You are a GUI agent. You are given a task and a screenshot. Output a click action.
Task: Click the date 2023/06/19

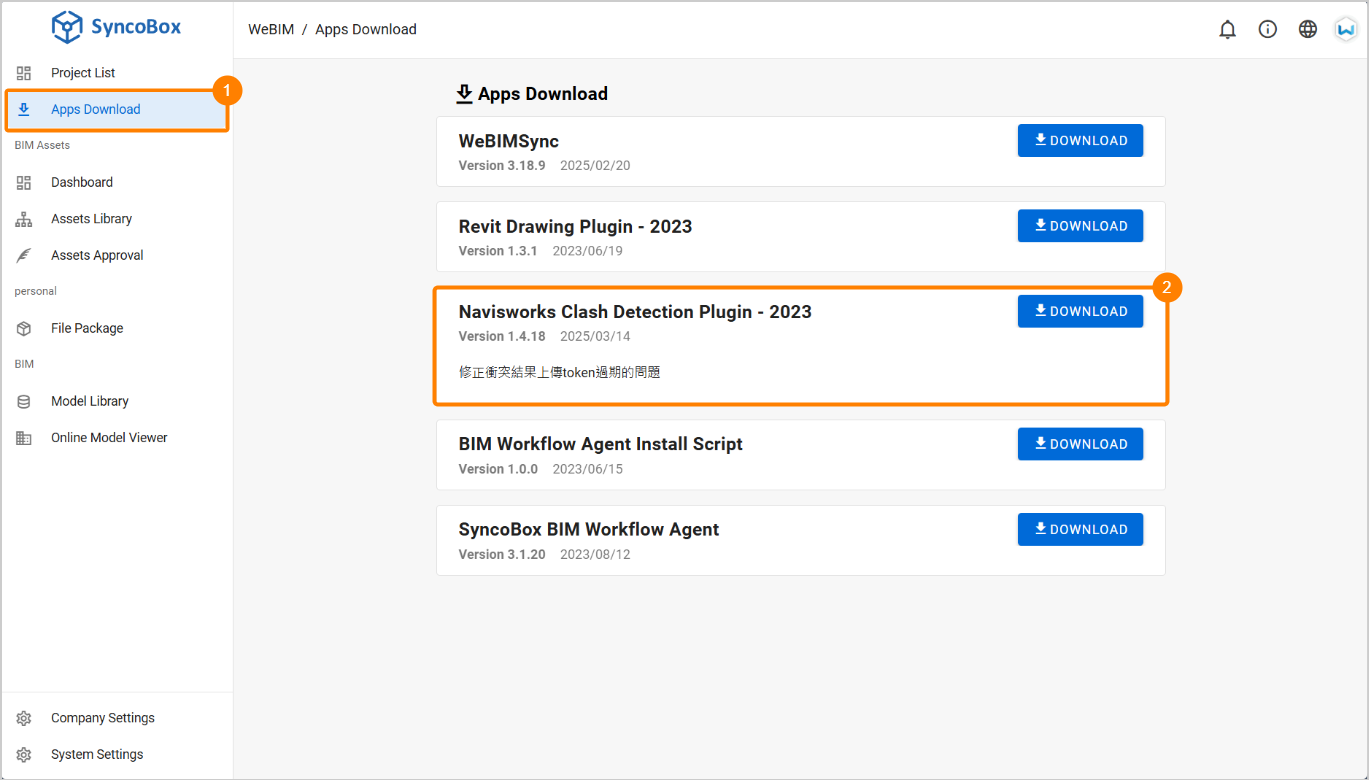pyautogui.click(x=588, y=251)
